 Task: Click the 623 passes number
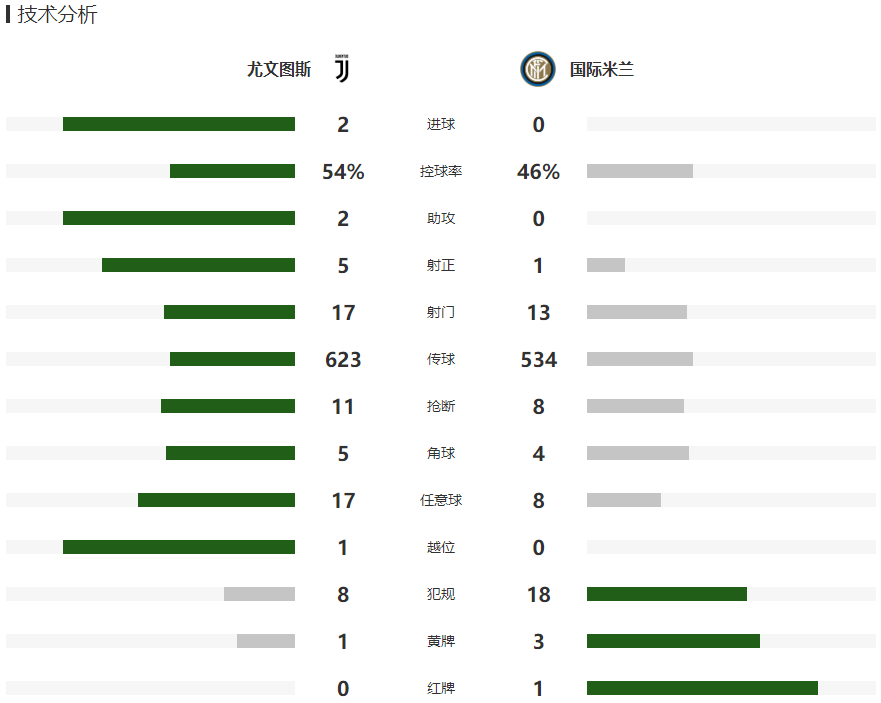tap(343, 359)
